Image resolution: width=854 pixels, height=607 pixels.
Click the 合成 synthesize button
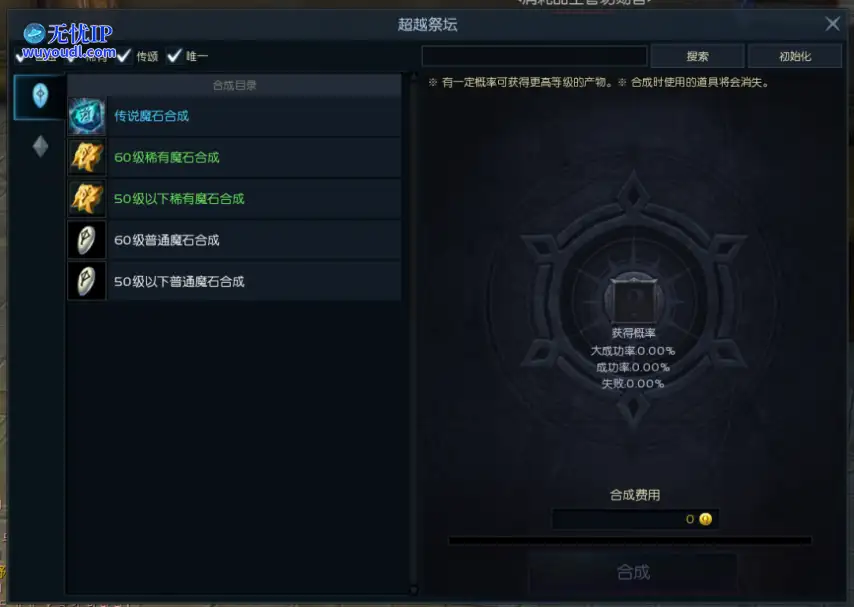tap(633, 572)
